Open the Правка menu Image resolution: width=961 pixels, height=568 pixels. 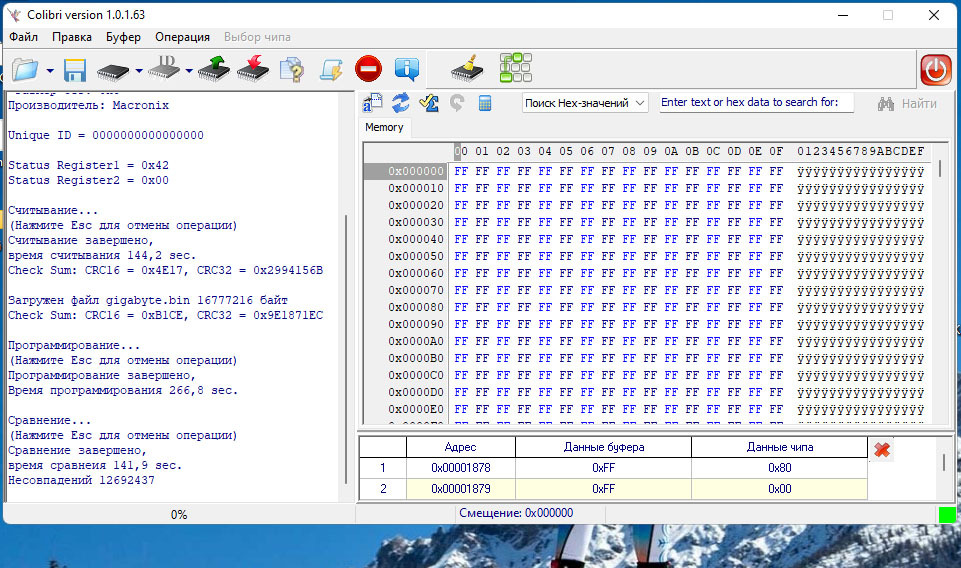click(x=72, y=37)
